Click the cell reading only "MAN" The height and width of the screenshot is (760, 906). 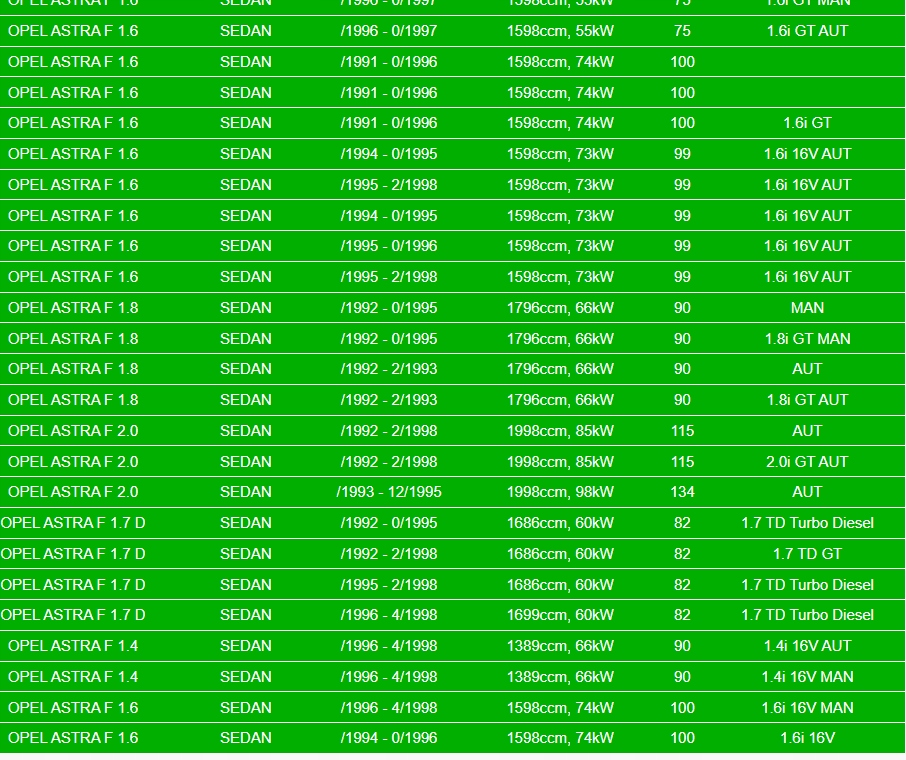(807, 307)
